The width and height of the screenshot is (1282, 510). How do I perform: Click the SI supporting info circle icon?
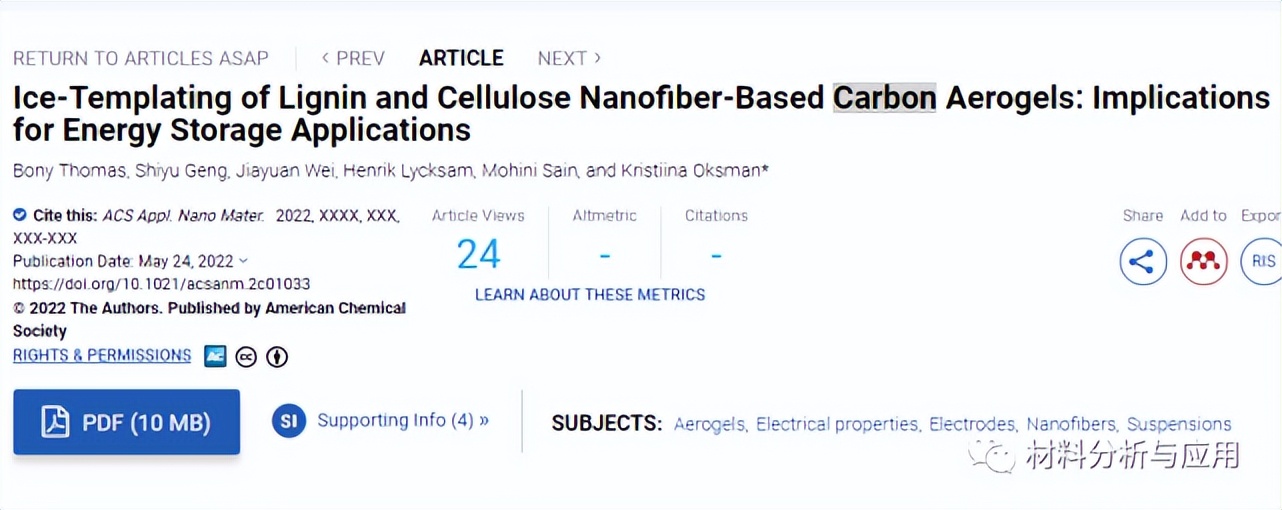[289, 421]
